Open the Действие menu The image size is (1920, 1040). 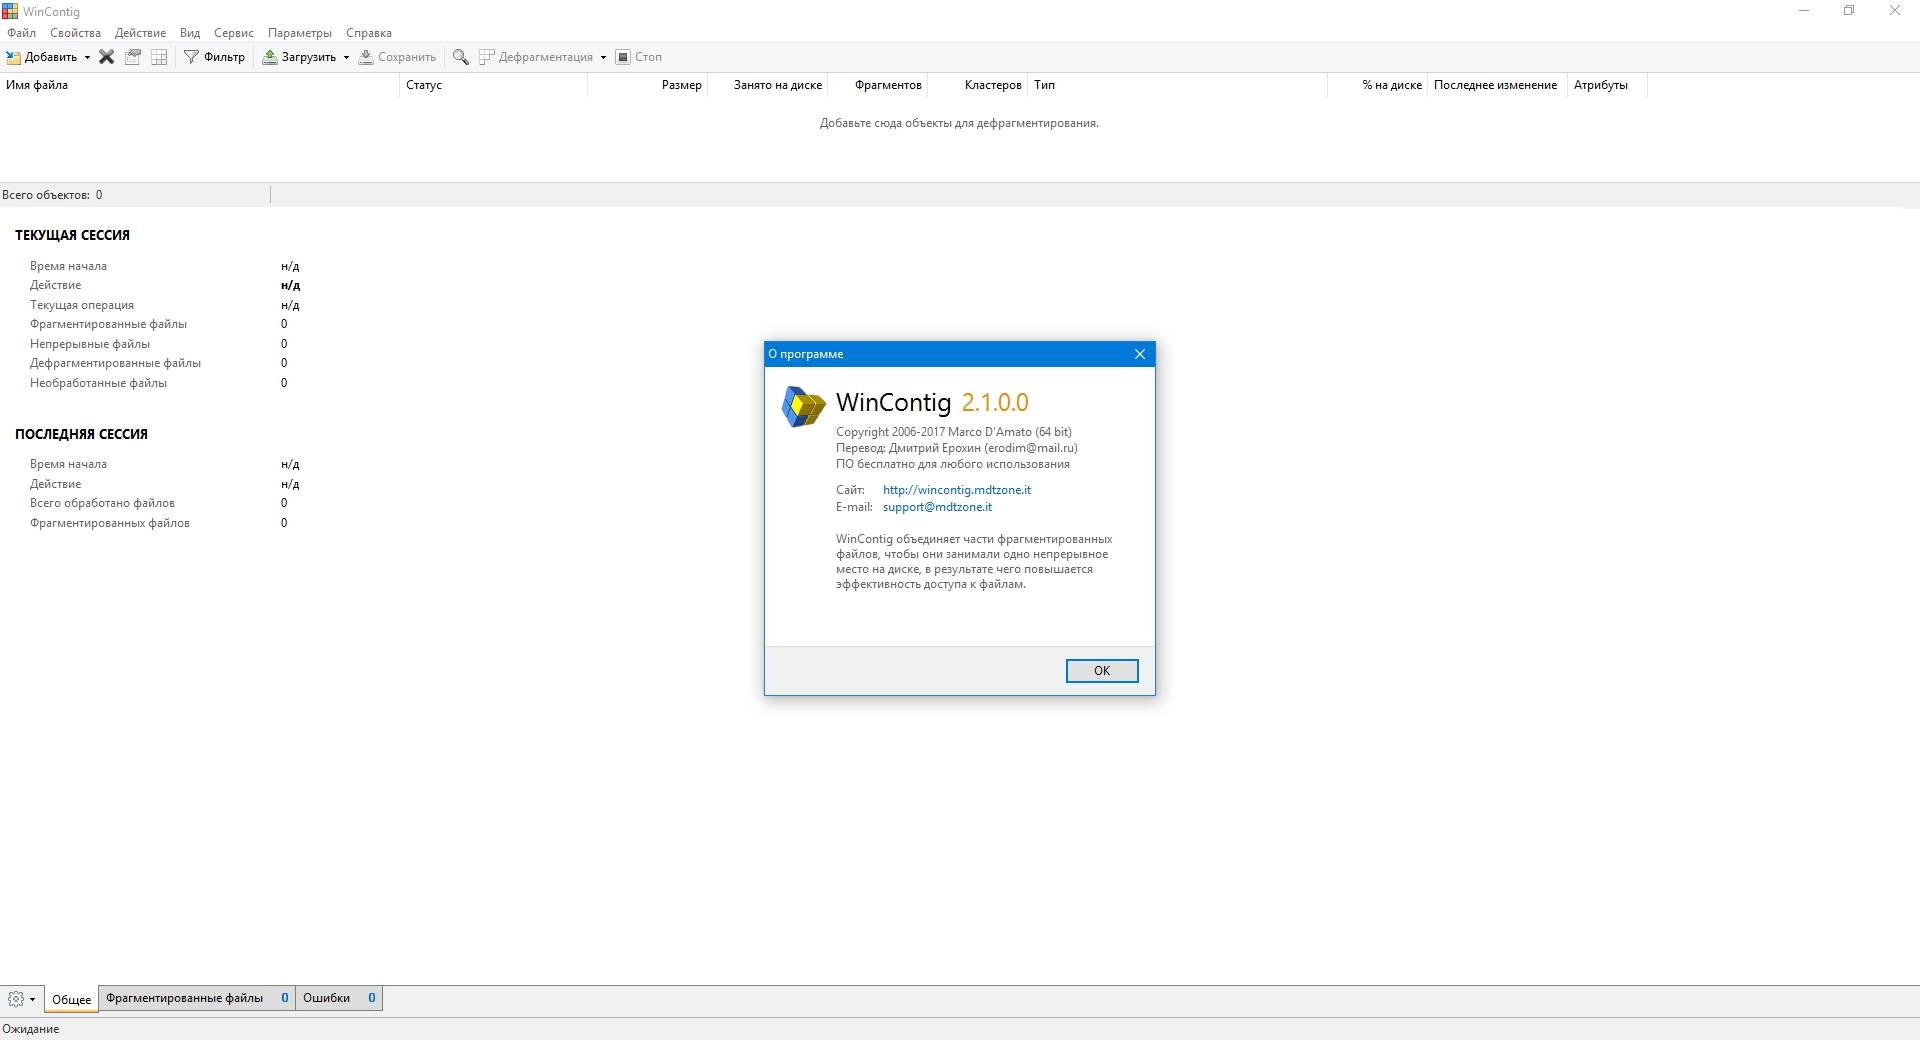point(140,33)
